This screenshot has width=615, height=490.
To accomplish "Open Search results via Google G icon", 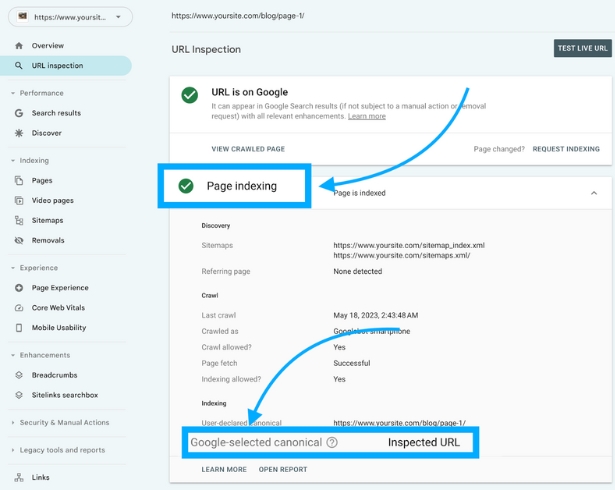I will [19, 113].
